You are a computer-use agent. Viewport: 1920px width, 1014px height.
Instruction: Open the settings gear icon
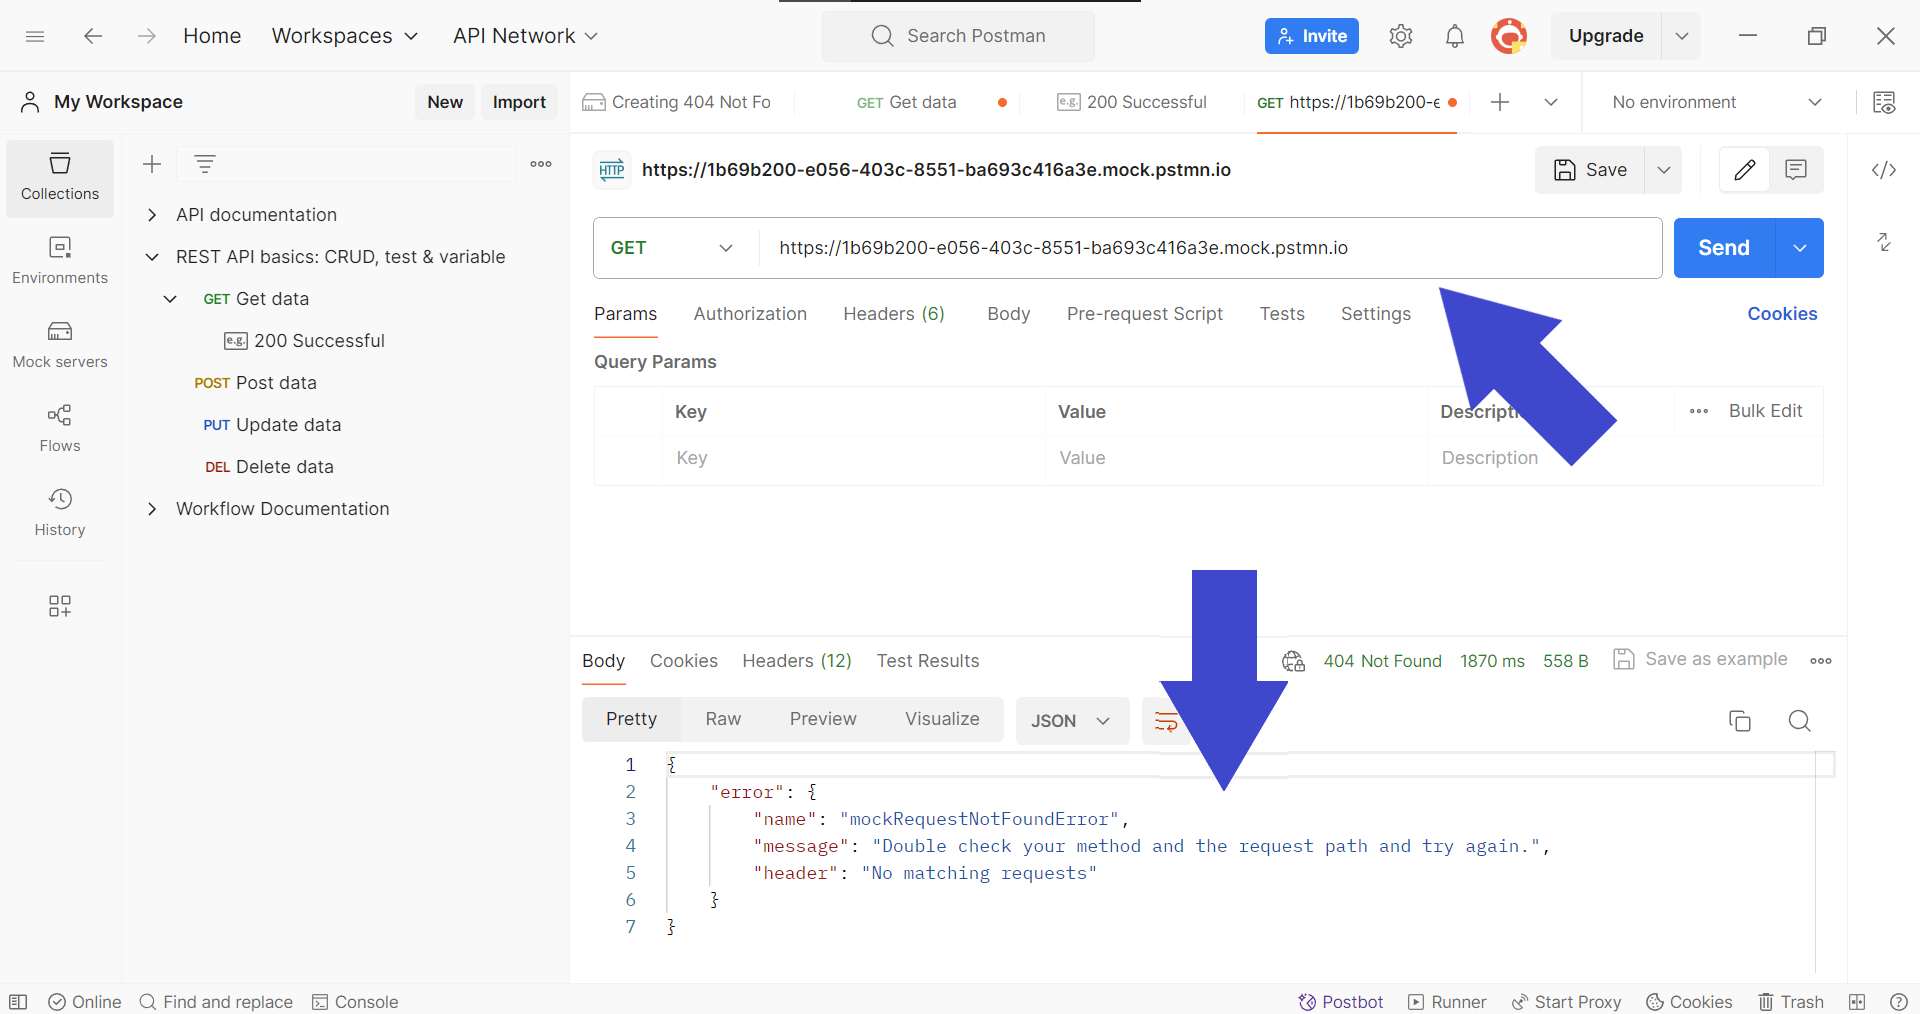[1401, 36]
